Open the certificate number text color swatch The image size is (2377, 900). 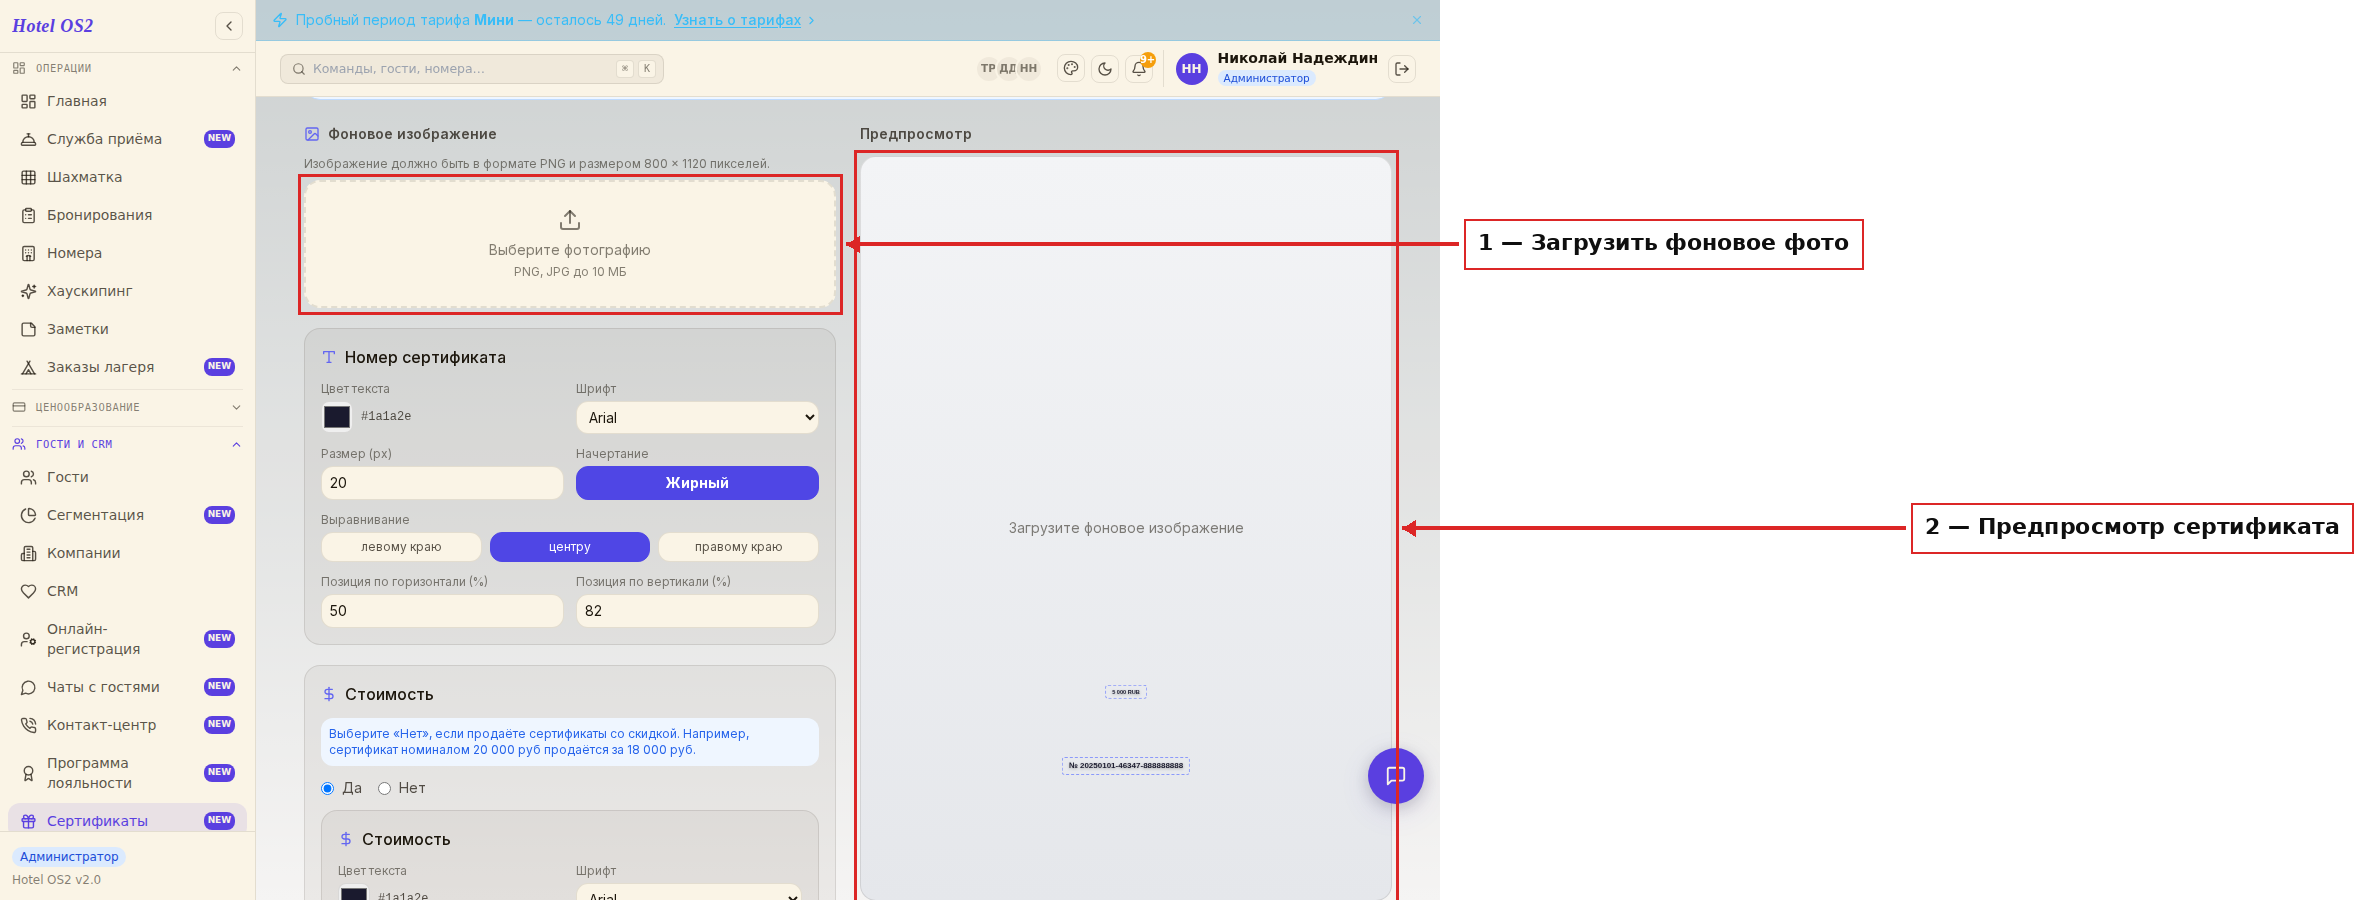(x=337, y=417)
